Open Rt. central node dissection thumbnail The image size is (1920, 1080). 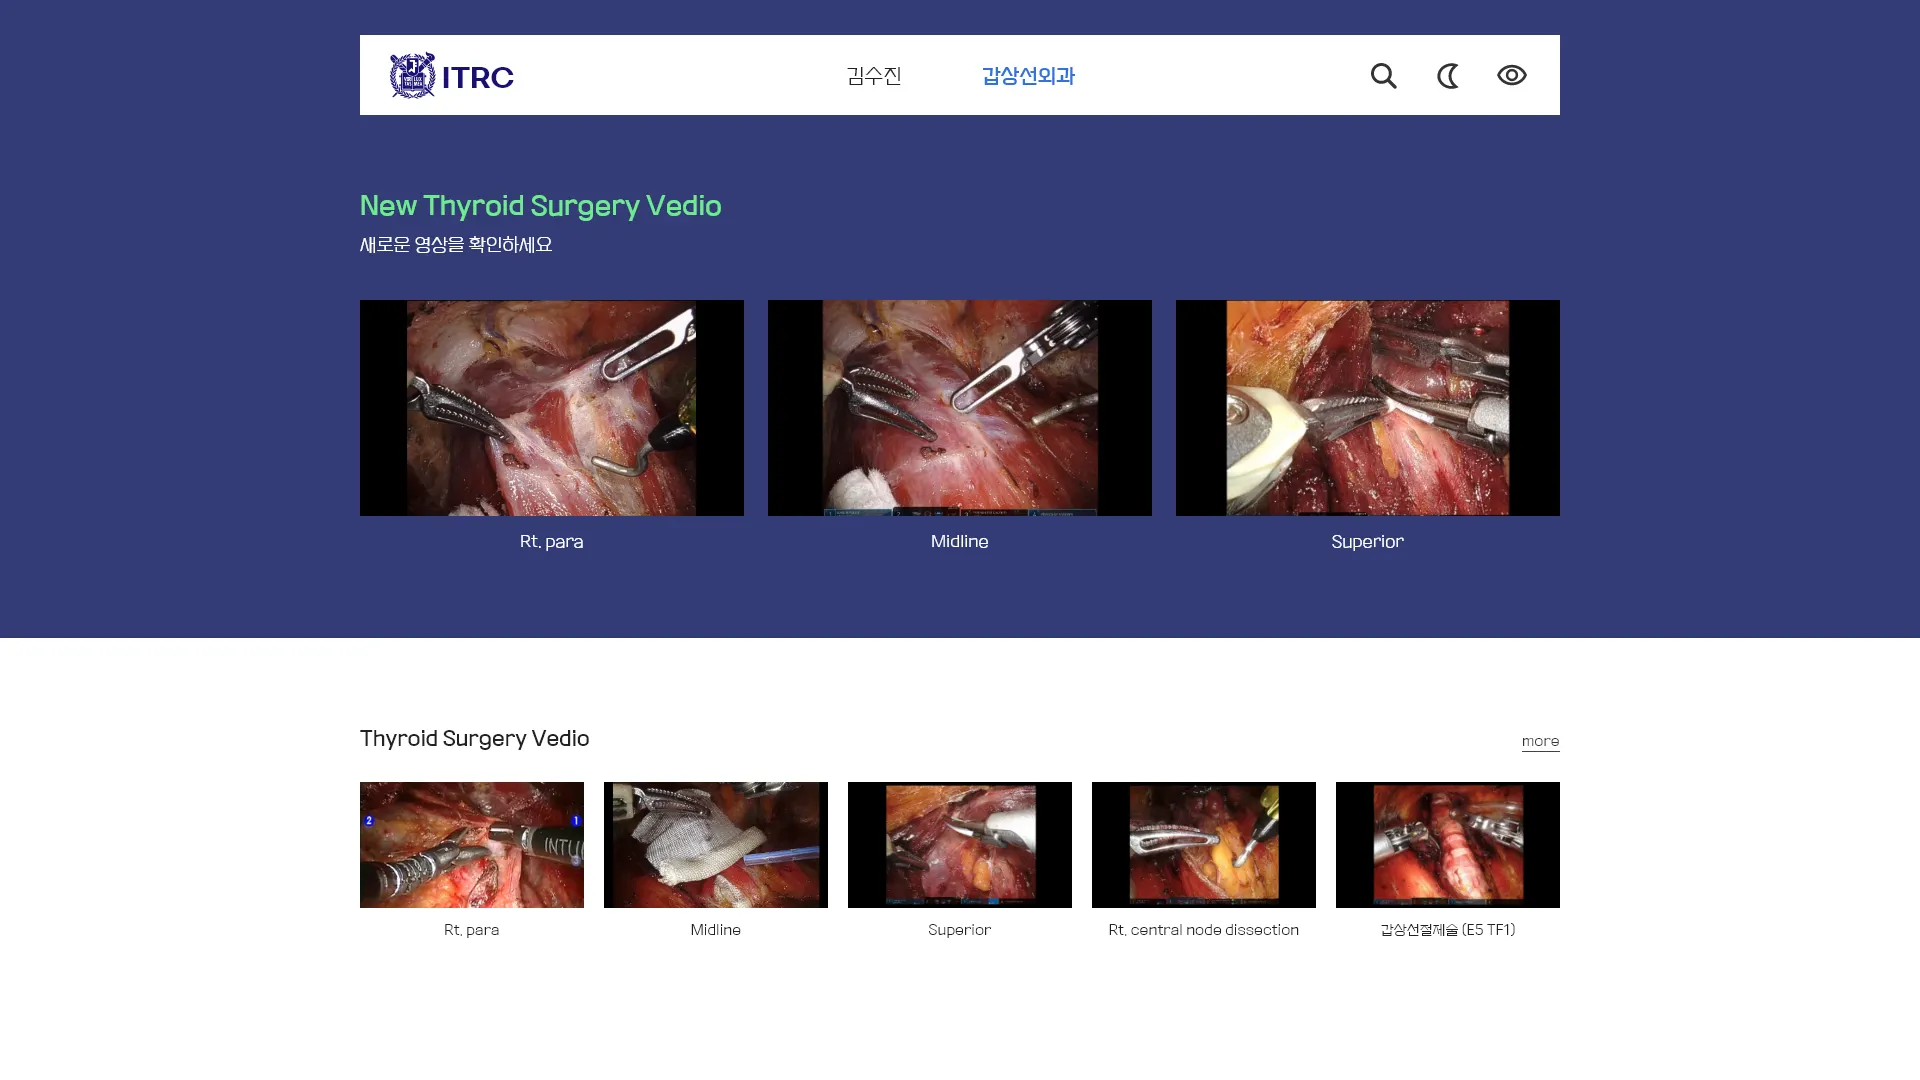[x=1203, y=844]
